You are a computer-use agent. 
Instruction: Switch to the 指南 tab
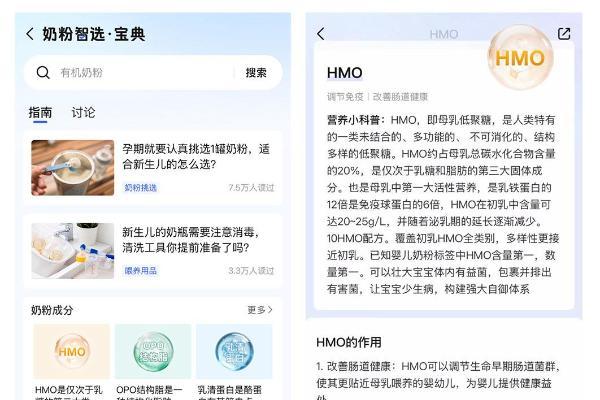(40, 113)
